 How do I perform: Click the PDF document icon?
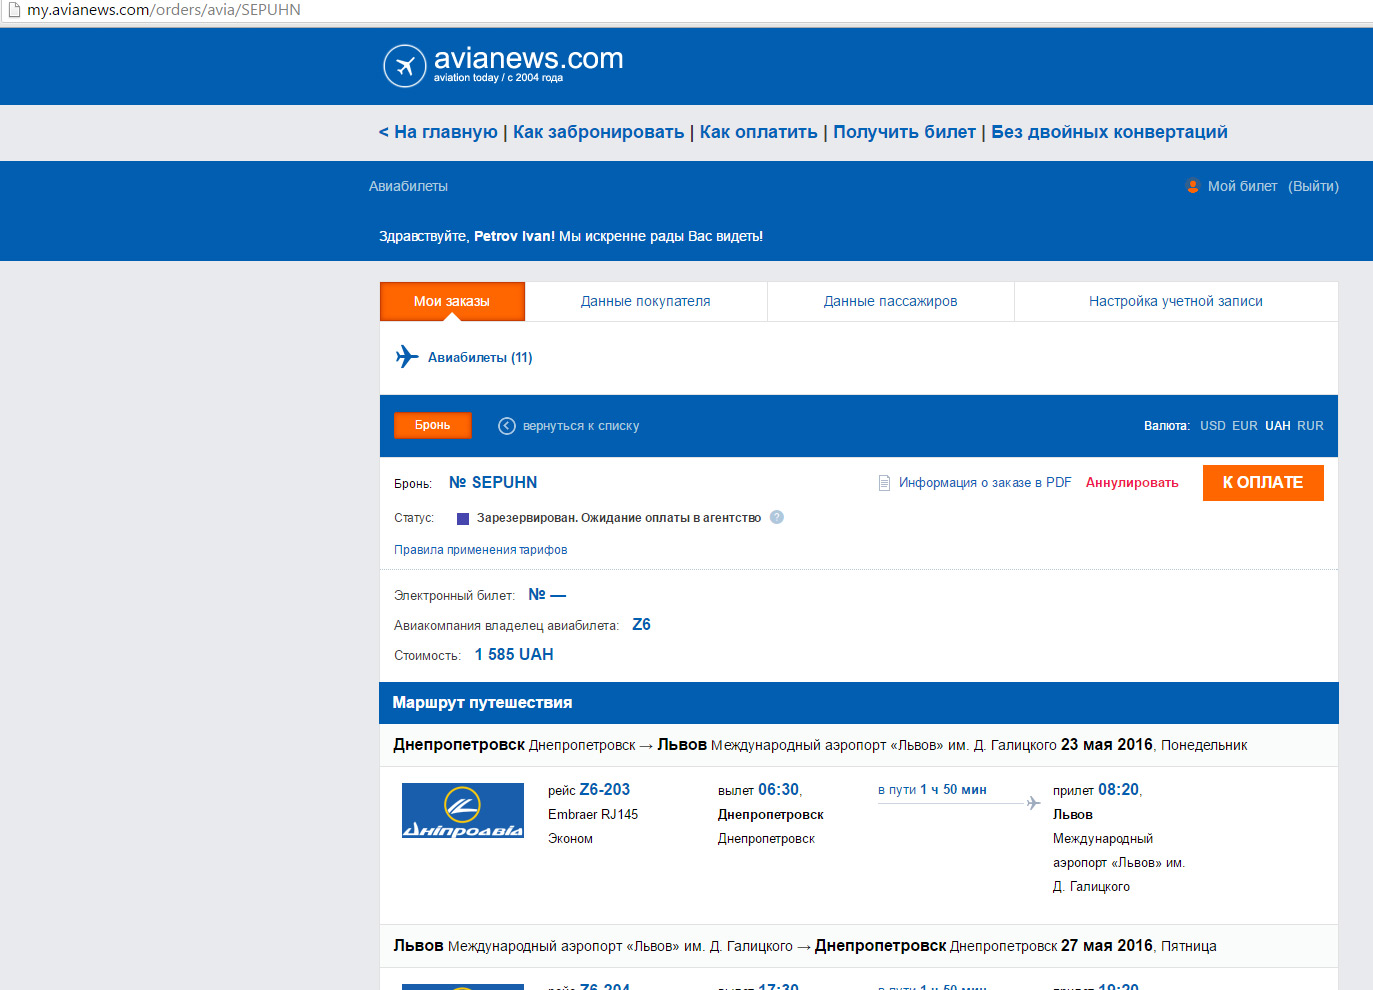point(884,483)
